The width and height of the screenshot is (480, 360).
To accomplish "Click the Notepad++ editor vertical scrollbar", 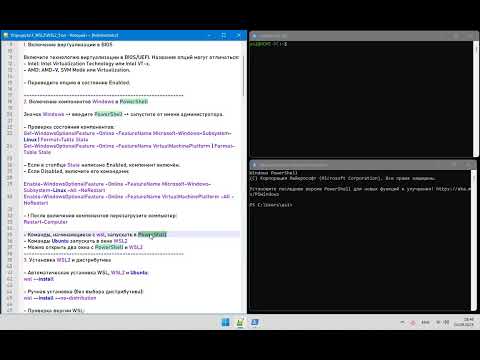I will (x=244, y=178).
